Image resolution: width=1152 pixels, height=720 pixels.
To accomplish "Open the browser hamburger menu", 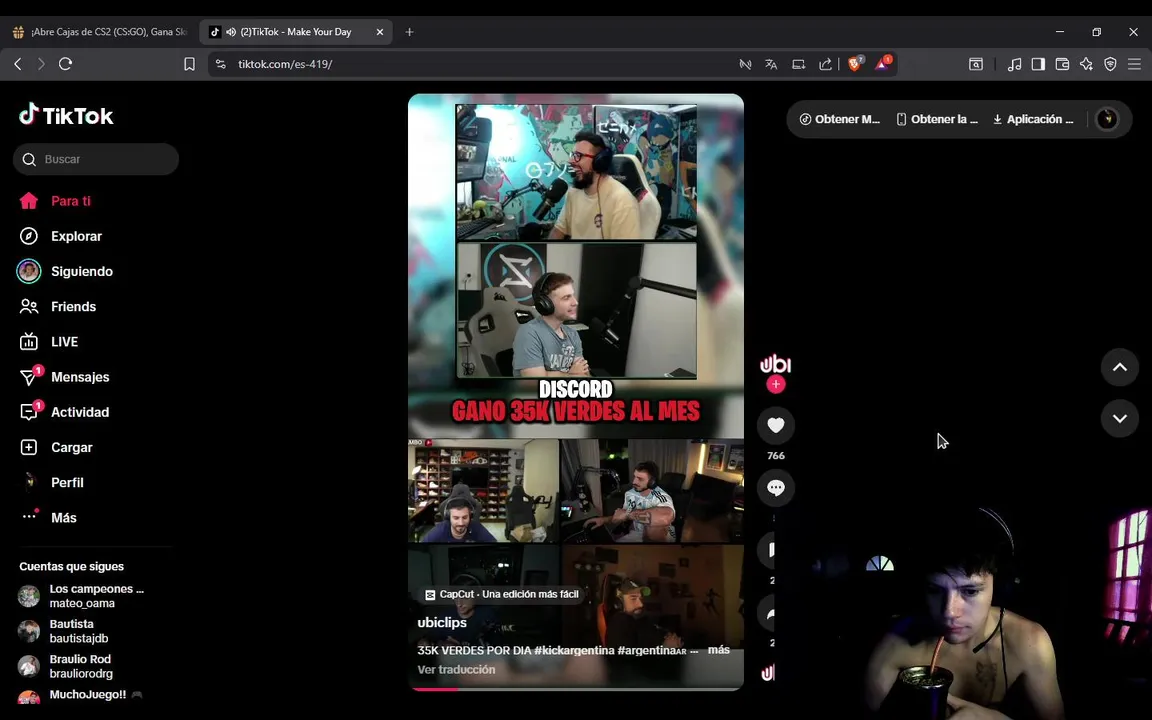I will click(x=1134, y=64).
